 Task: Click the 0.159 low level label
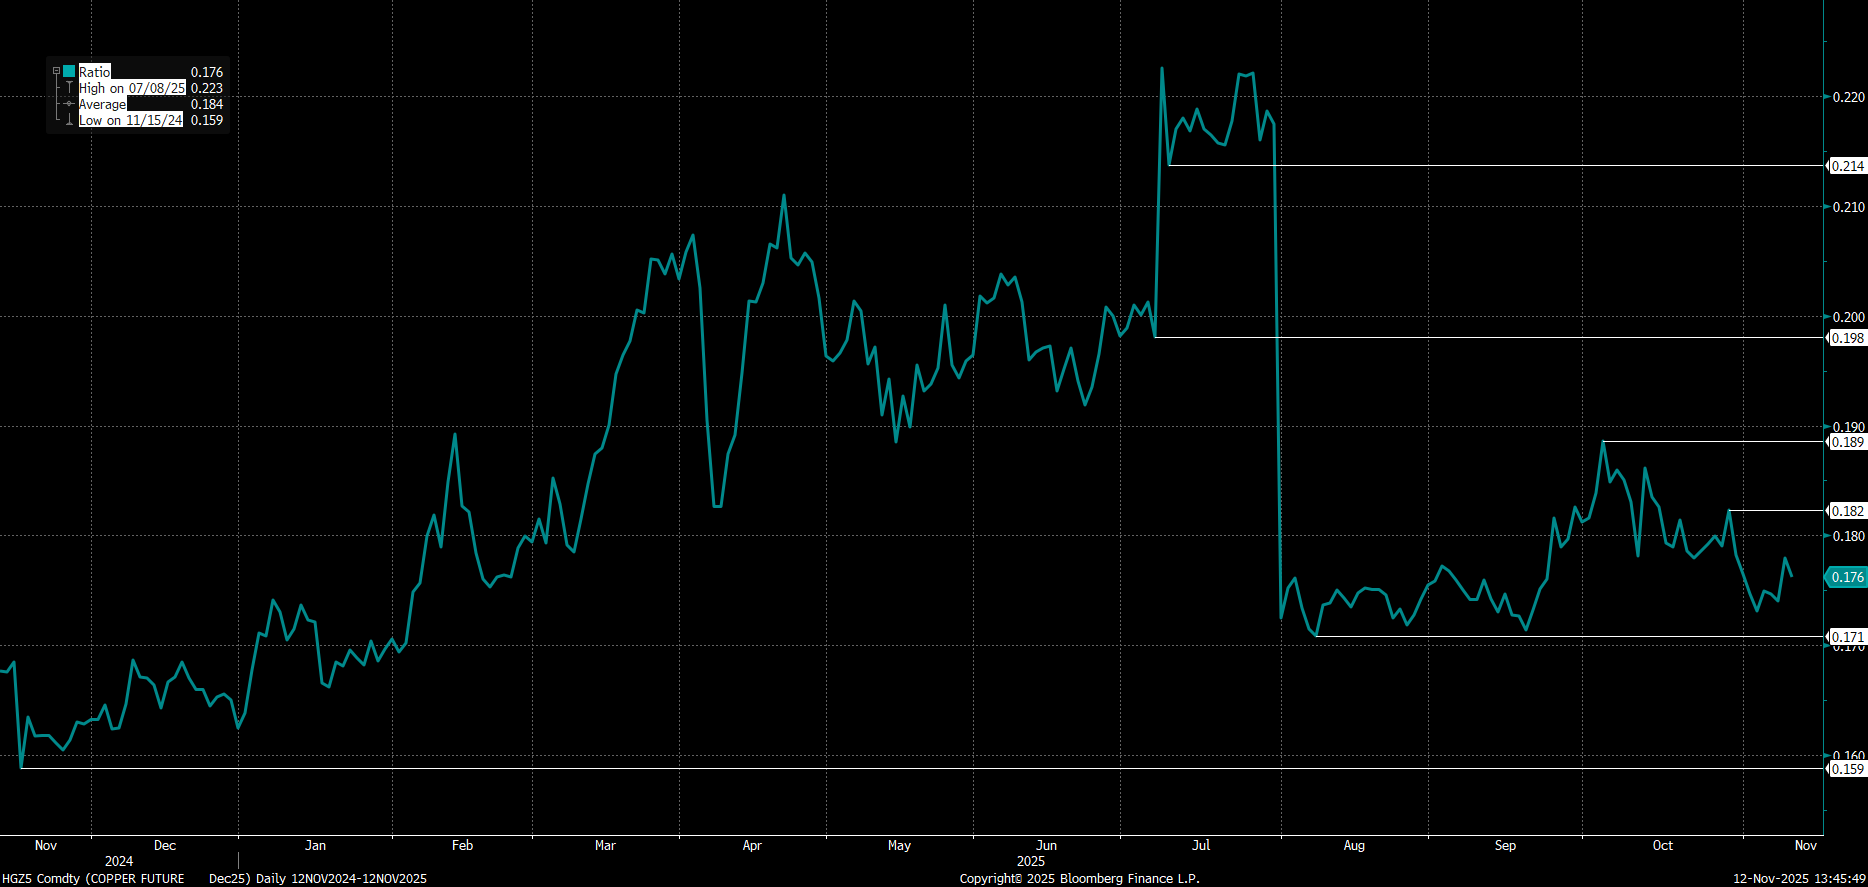(1847, 769)
